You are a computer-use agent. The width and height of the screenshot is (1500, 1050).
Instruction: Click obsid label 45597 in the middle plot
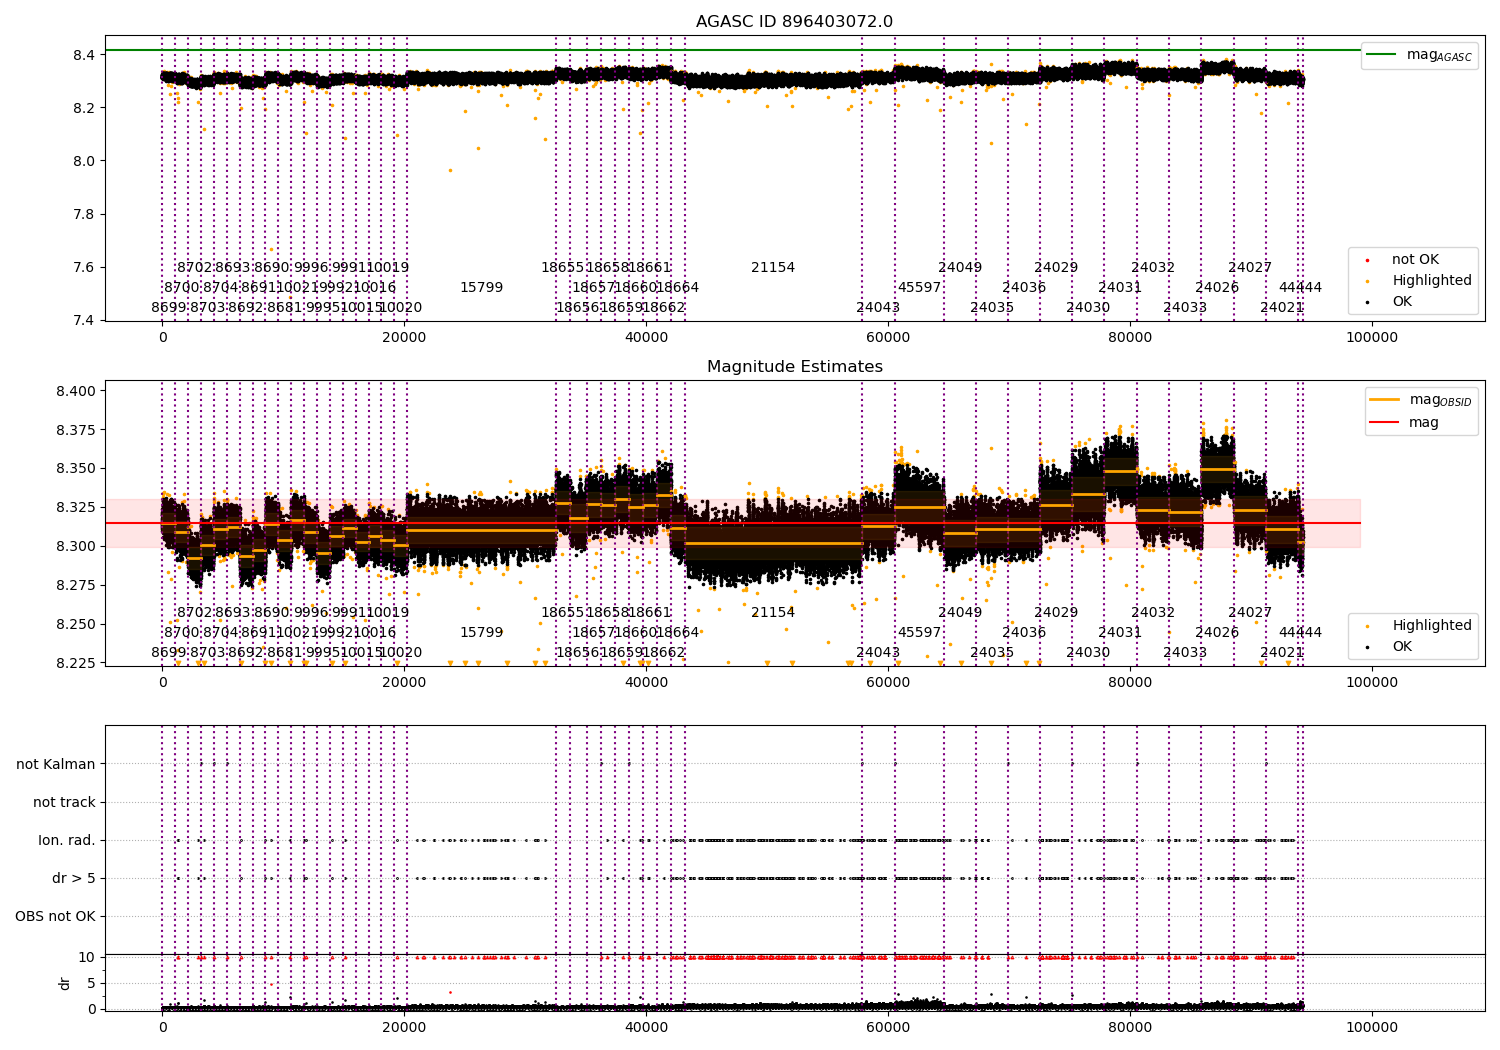click(919, 633)
